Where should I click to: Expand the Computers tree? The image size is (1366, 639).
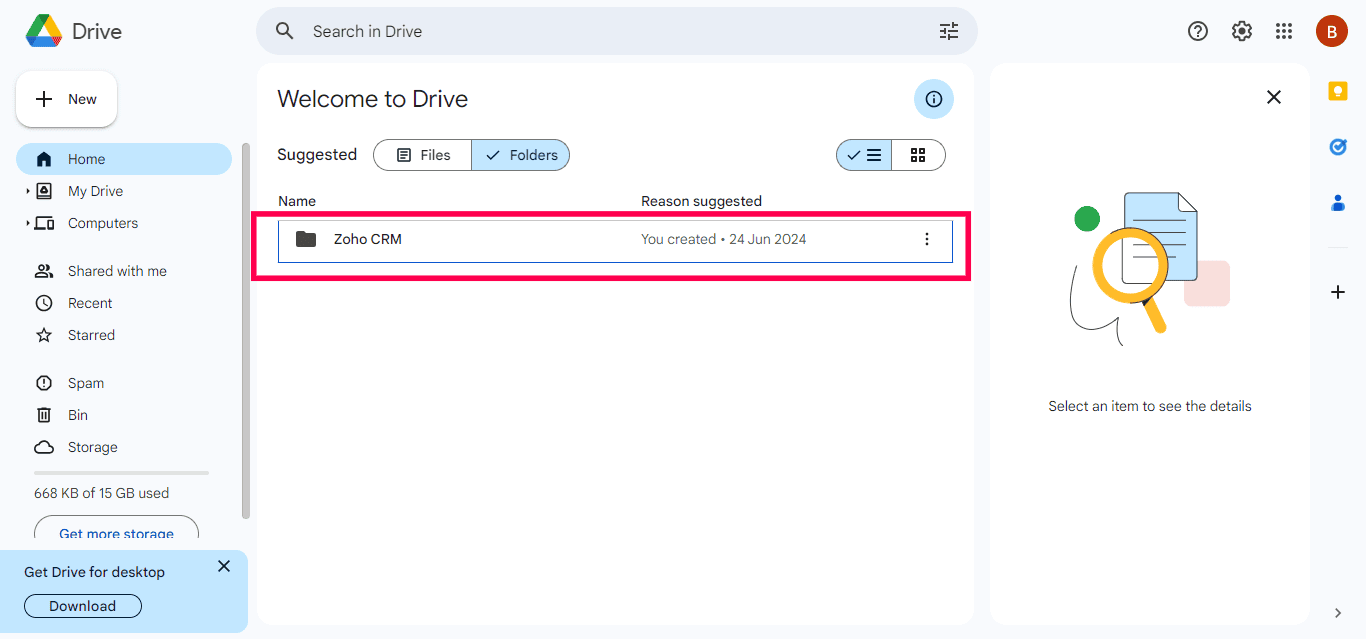[28, 223]
